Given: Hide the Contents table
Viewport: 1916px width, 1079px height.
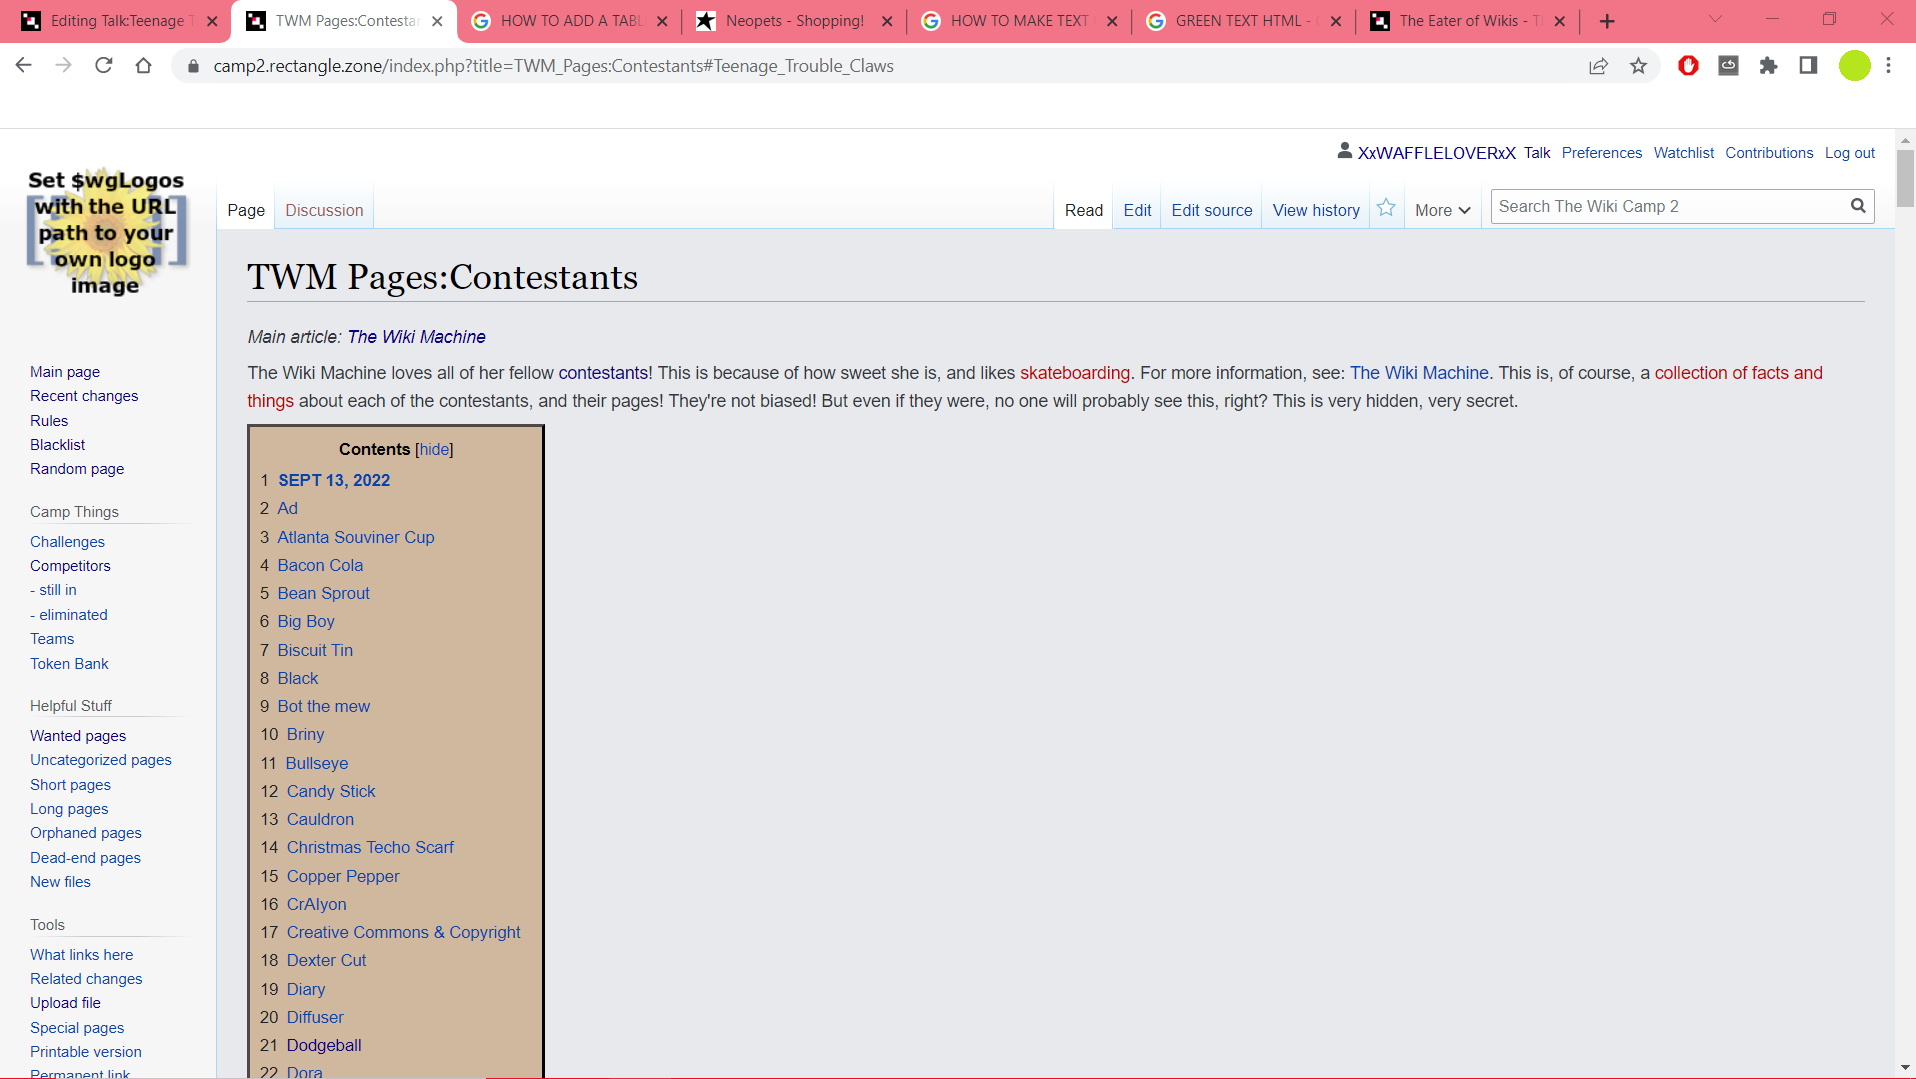Looking at the screenshot, I should (434, 450).
